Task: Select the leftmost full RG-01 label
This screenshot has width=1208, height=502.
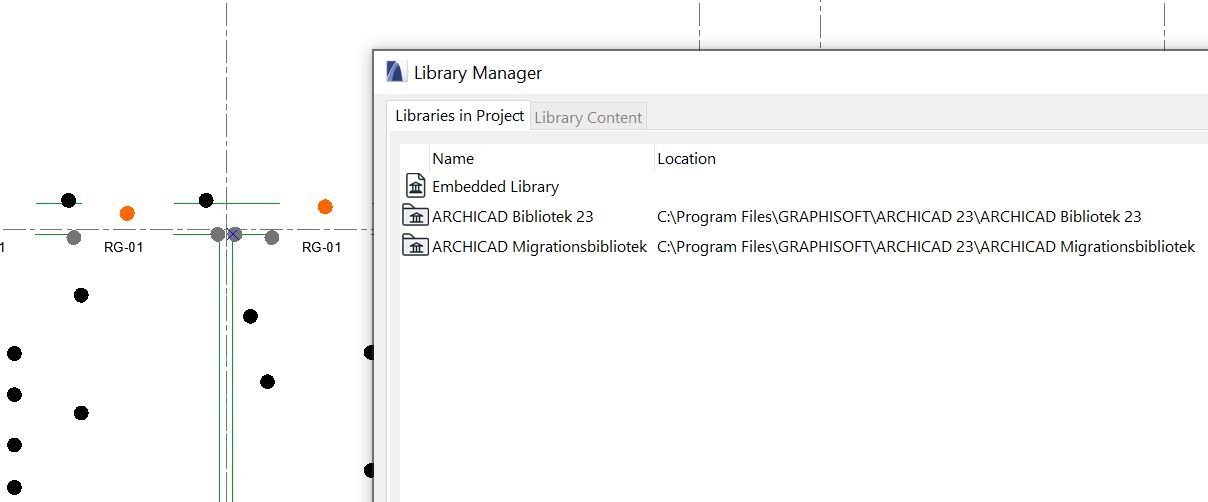Action: (124, 247)
